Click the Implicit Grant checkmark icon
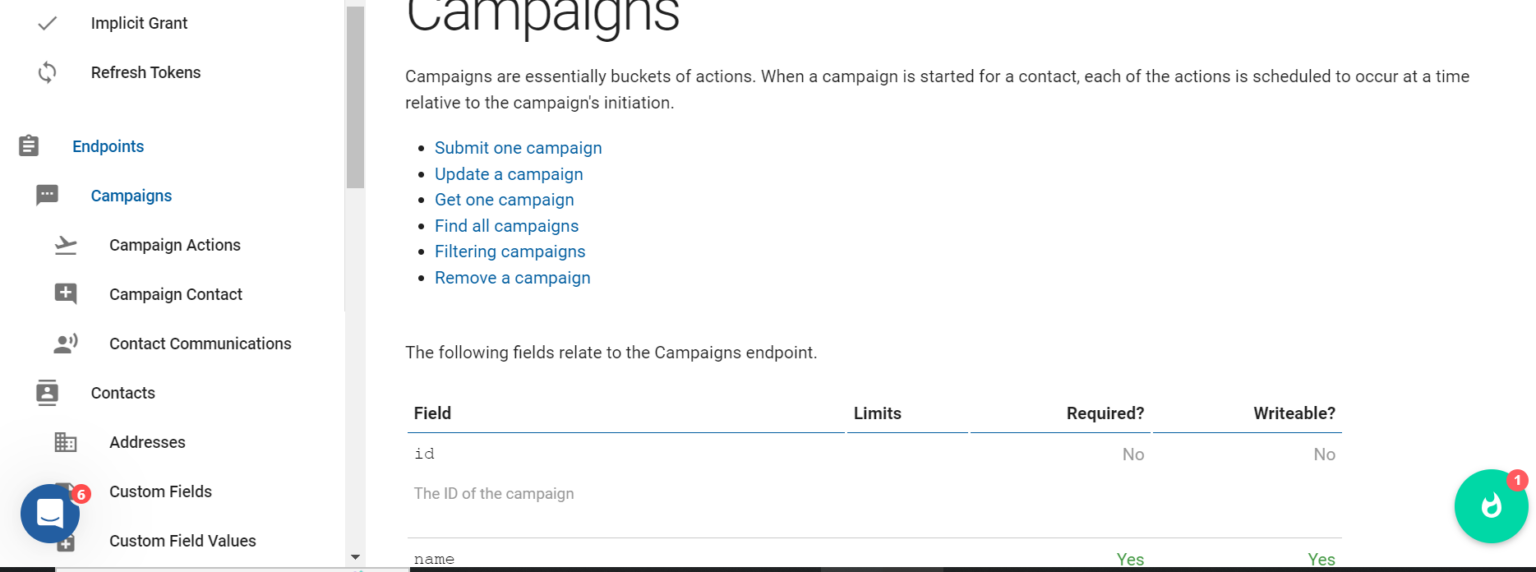The height and width of the screenshot is (572, 1536). (47, 23)
